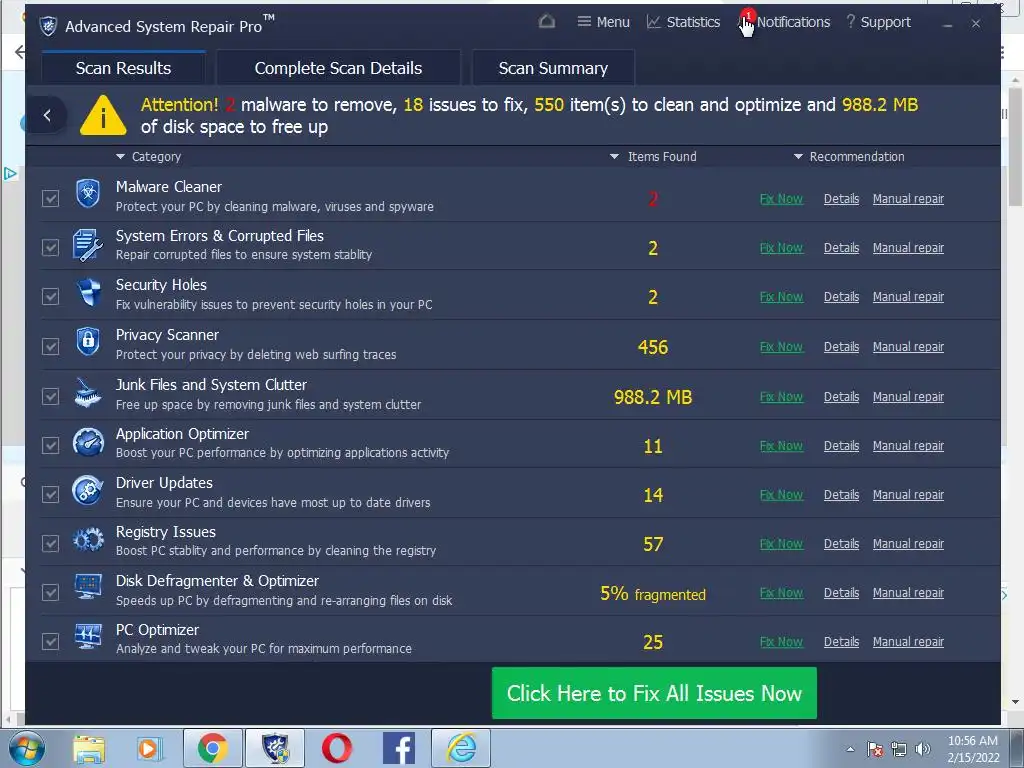Click the Junk Files broom icon
Image resolution: width=1024 pixels, height=768 pixels.
[88, 392]
